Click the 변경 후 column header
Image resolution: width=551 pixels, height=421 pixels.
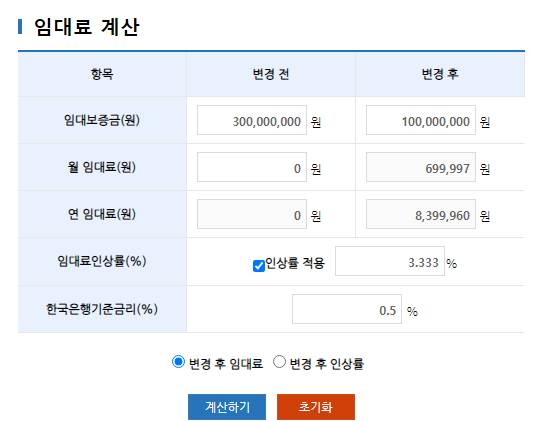(x=440, y=74)
